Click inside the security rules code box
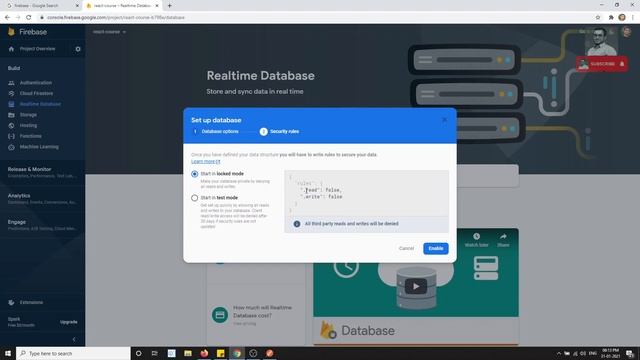This screenshot has height=360, width=640. (366, 193)
